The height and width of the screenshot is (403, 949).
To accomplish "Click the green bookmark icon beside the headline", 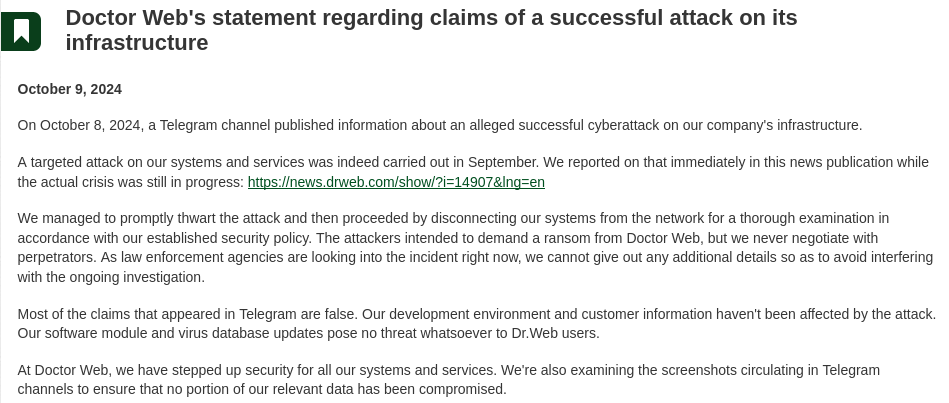I will tap(21, 31).
